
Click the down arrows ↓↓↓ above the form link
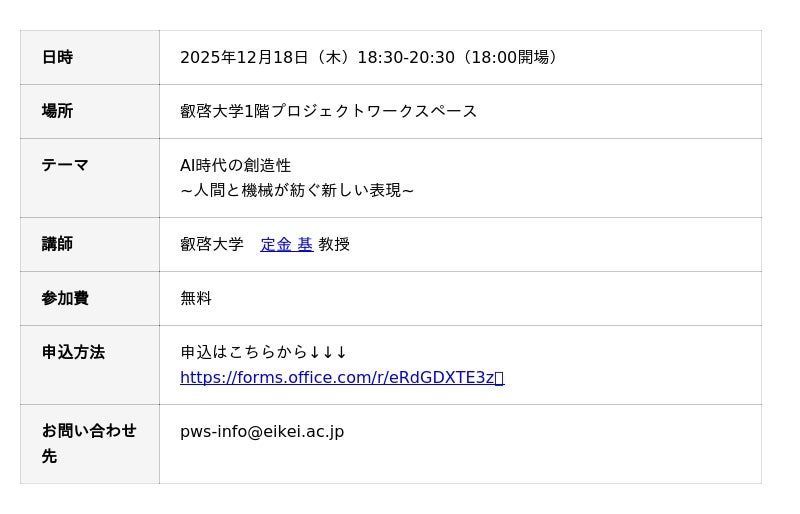[328, 352]
